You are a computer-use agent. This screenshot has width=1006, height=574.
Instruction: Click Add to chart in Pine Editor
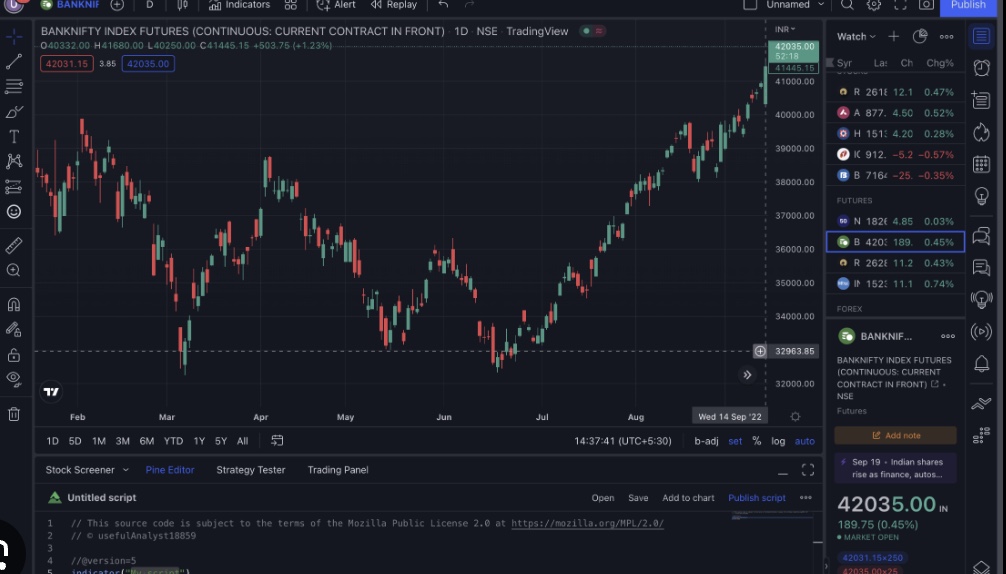pyautogui.click(x=688, y=498)
